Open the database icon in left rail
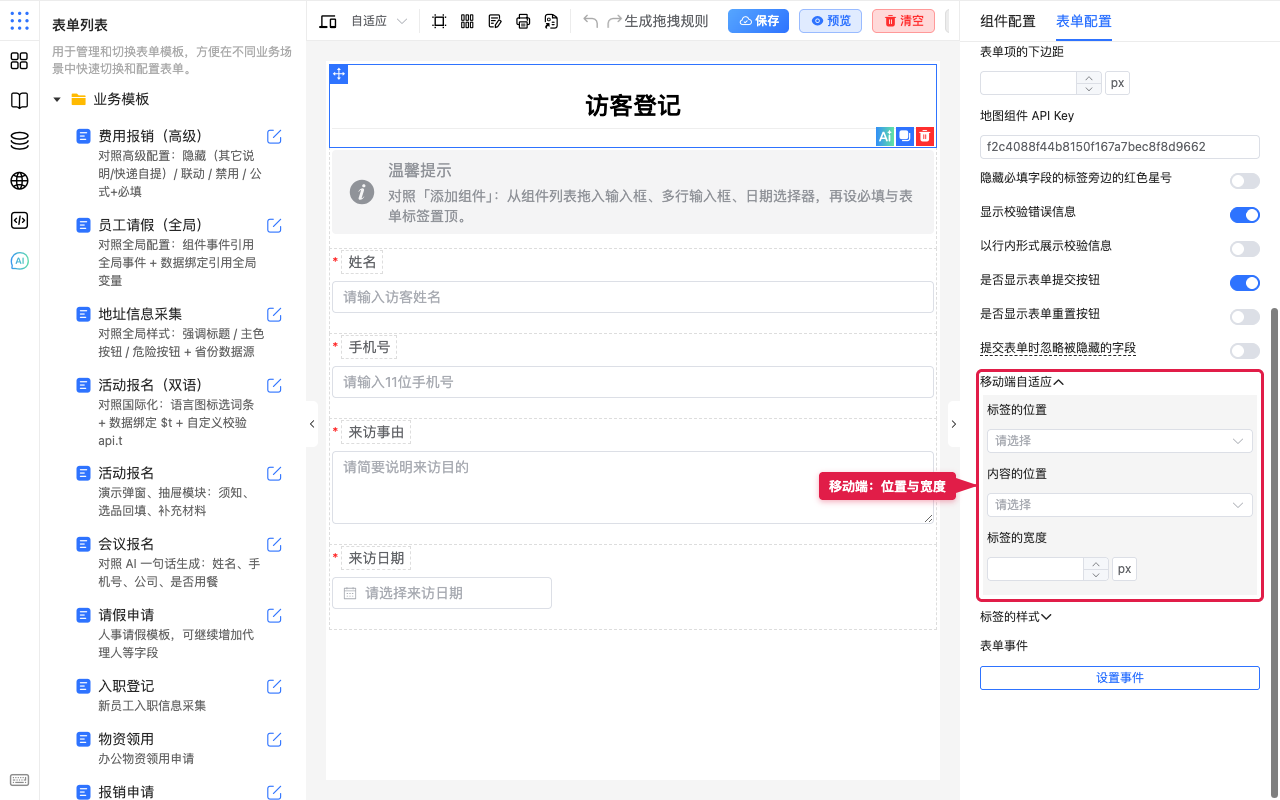This screenshot has width=1280, height=800. (x=19, y=141)
